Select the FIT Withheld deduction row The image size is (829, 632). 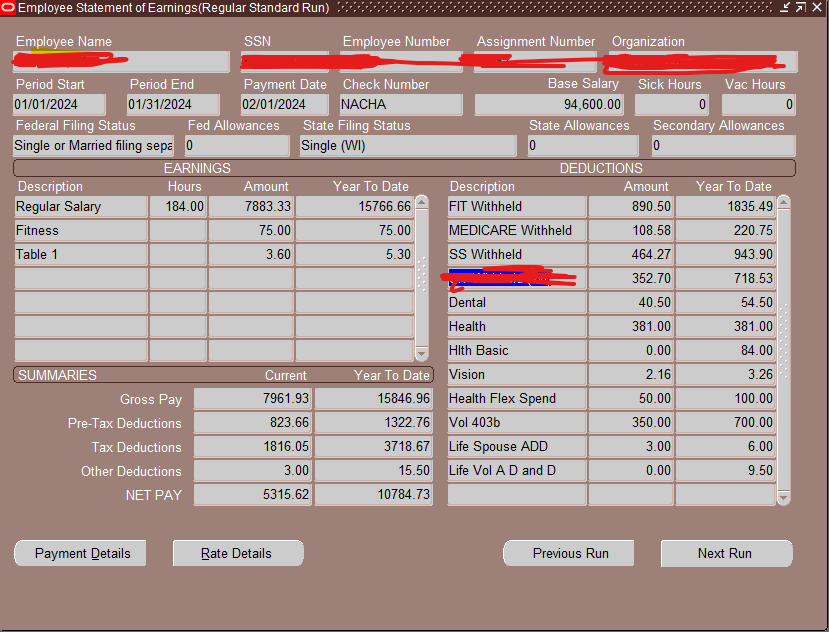tap(515, 206)
